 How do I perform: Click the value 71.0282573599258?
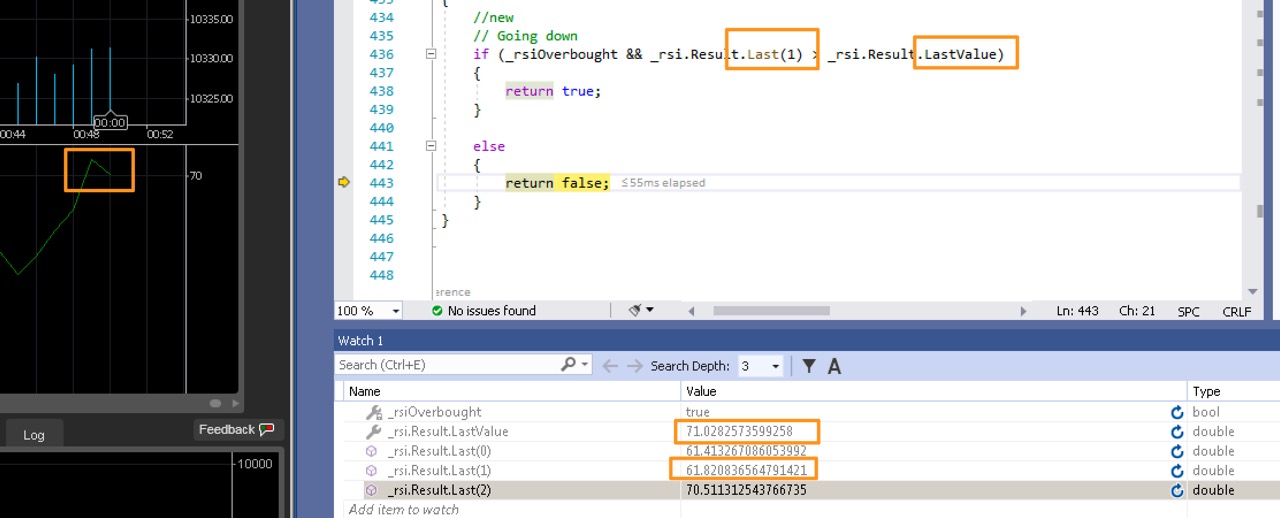coord(739,431)
